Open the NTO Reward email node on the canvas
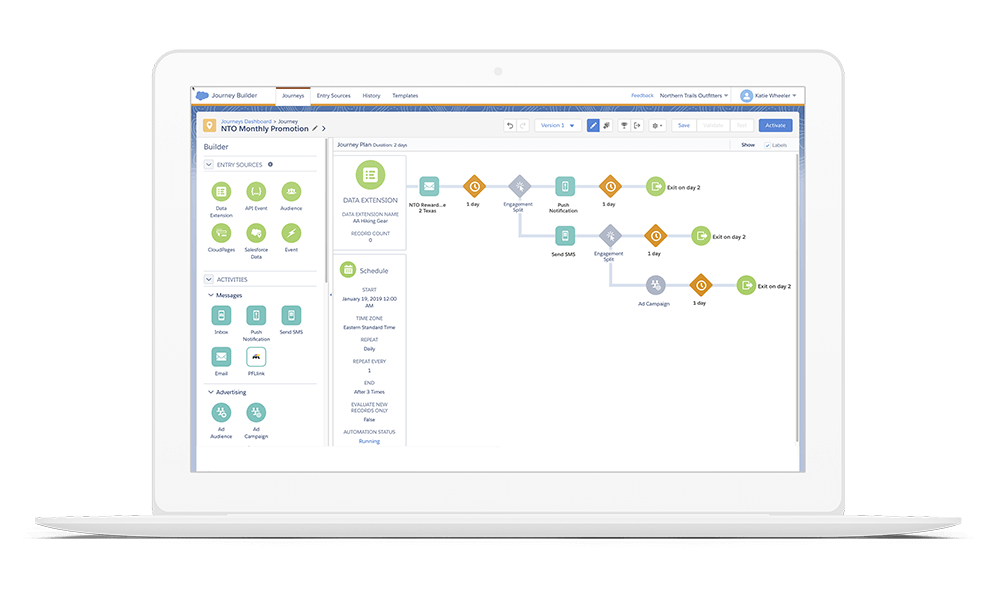 pyautogui.click(x=429, y=187)
